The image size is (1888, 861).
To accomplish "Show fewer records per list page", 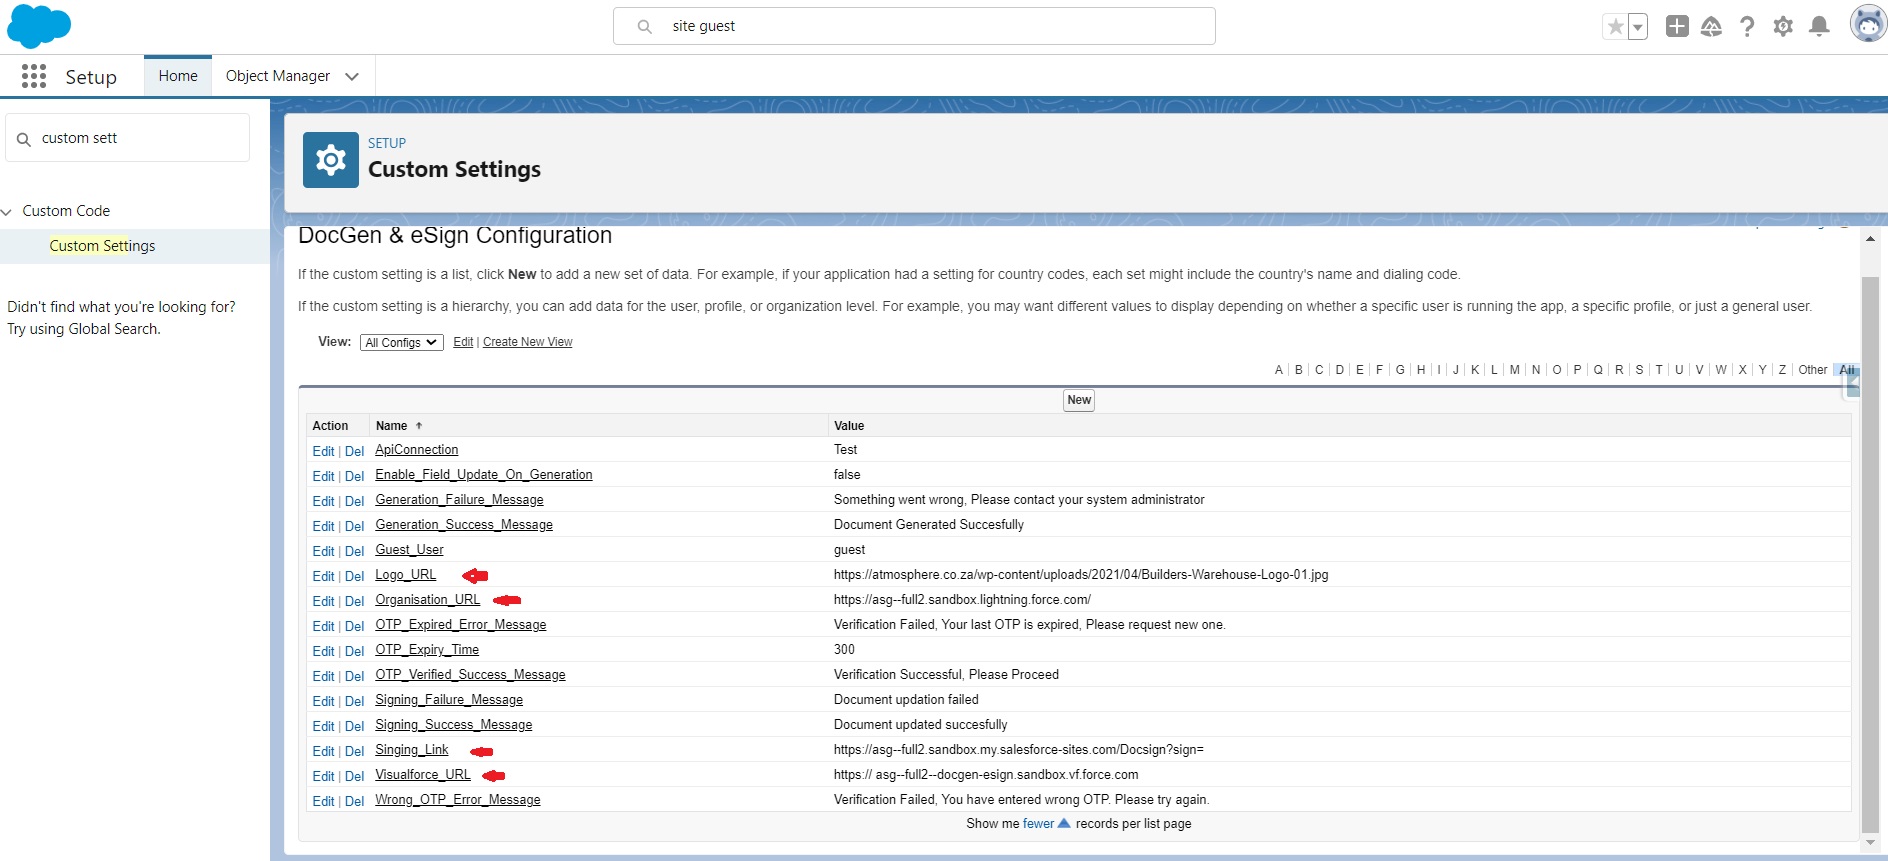I will [1038, 824].
